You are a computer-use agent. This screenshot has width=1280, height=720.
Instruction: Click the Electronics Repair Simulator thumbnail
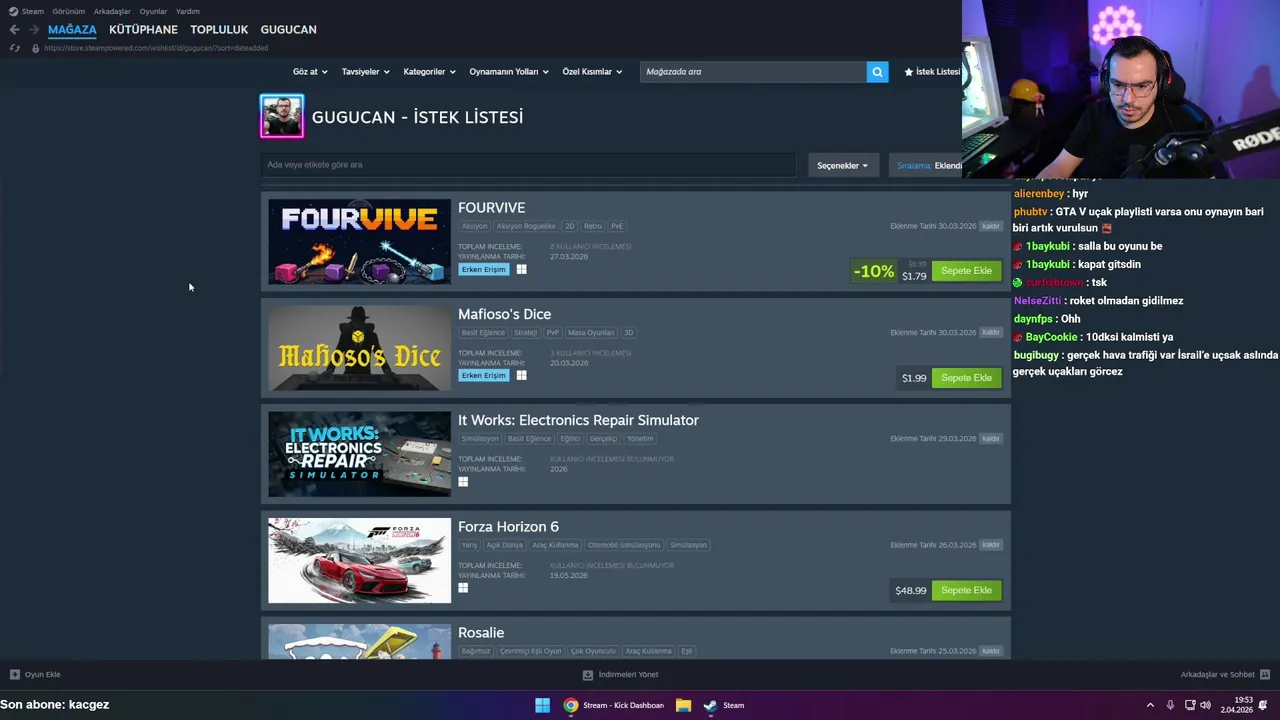coord(359,454)
